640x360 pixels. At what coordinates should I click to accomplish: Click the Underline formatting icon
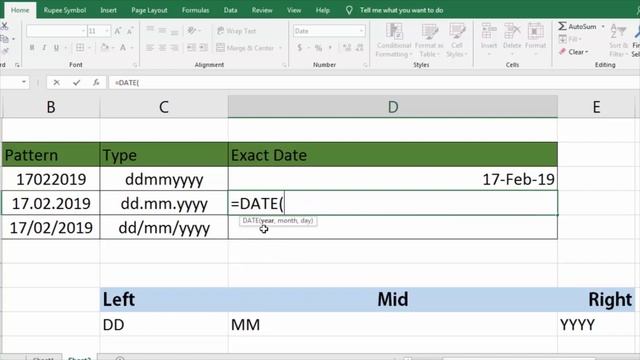tap(56, 48)
